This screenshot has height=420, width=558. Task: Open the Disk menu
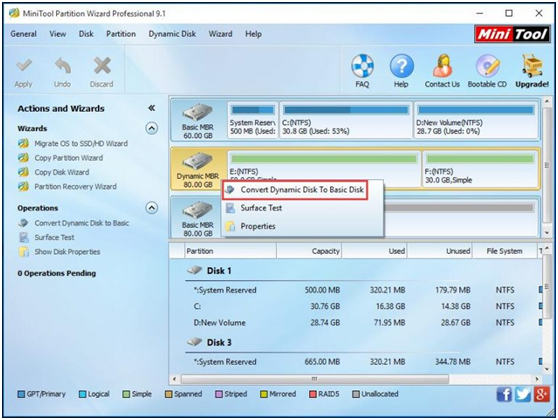[x=86, y=34]
